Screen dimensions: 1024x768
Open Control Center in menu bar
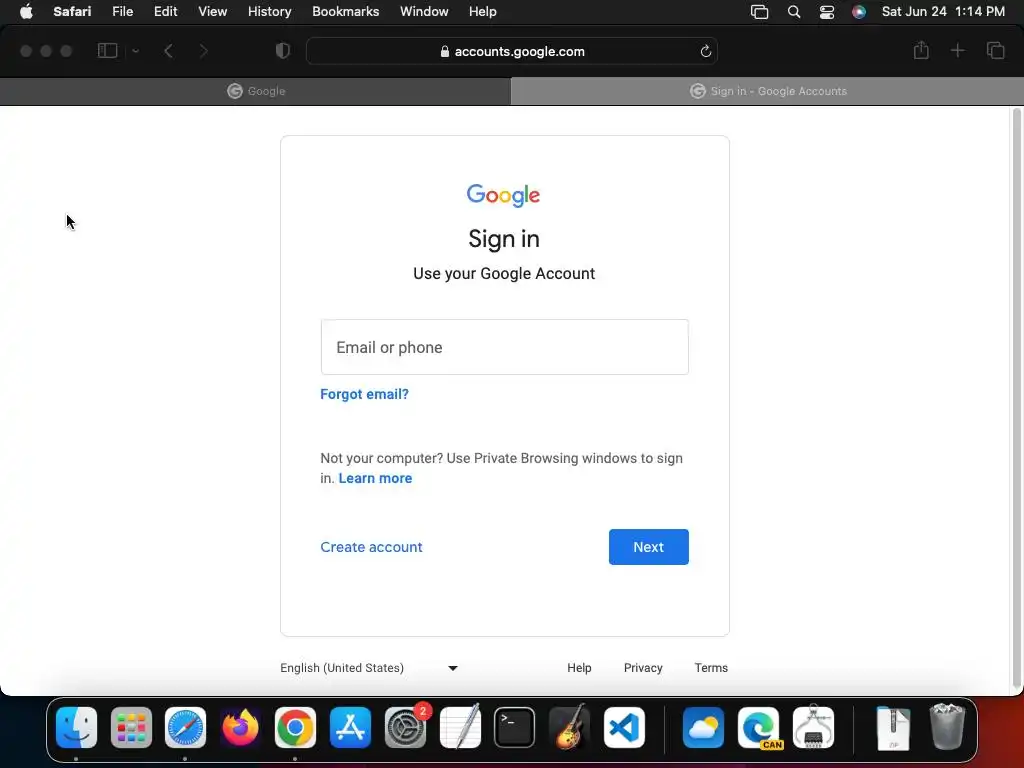827,12
